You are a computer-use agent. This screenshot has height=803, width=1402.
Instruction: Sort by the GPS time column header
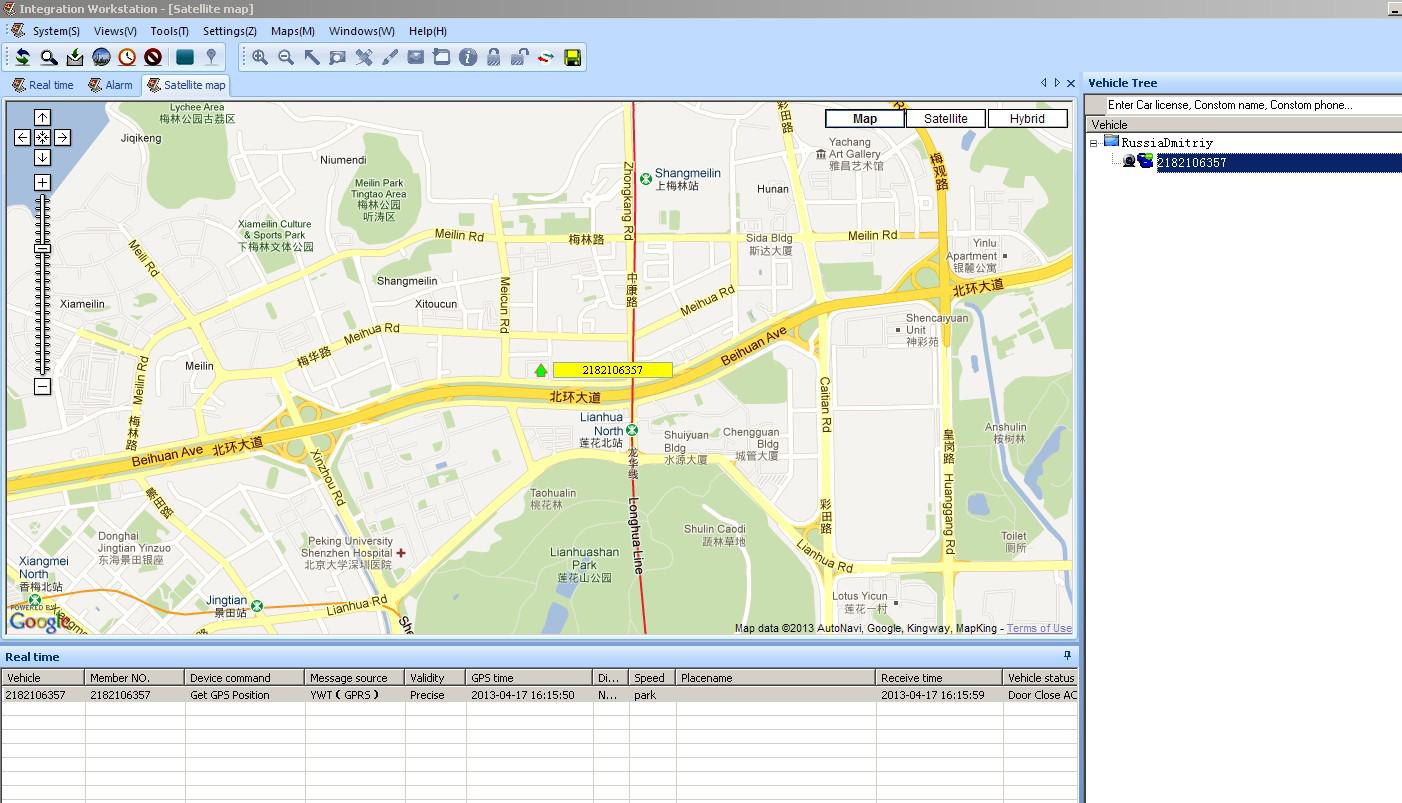[529, 677]
